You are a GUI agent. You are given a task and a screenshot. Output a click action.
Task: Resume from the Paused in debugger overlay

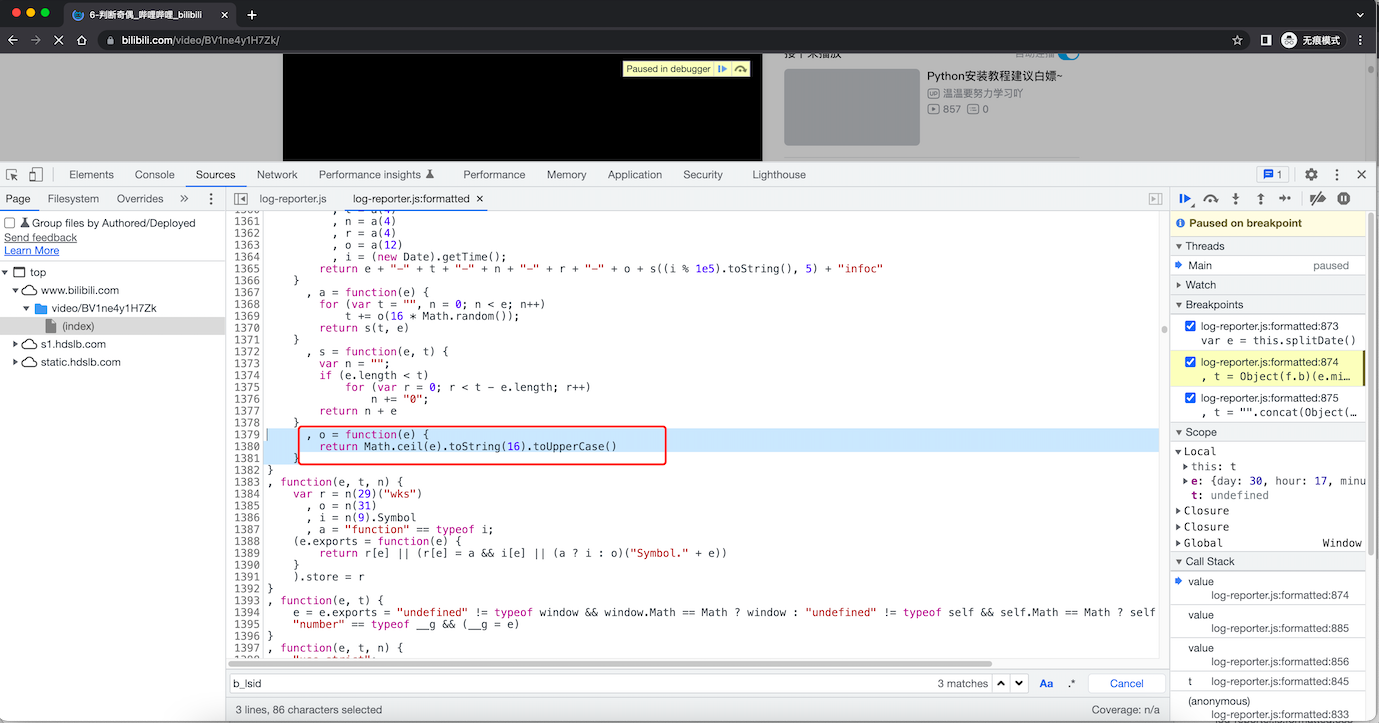(x=723, y=69)
